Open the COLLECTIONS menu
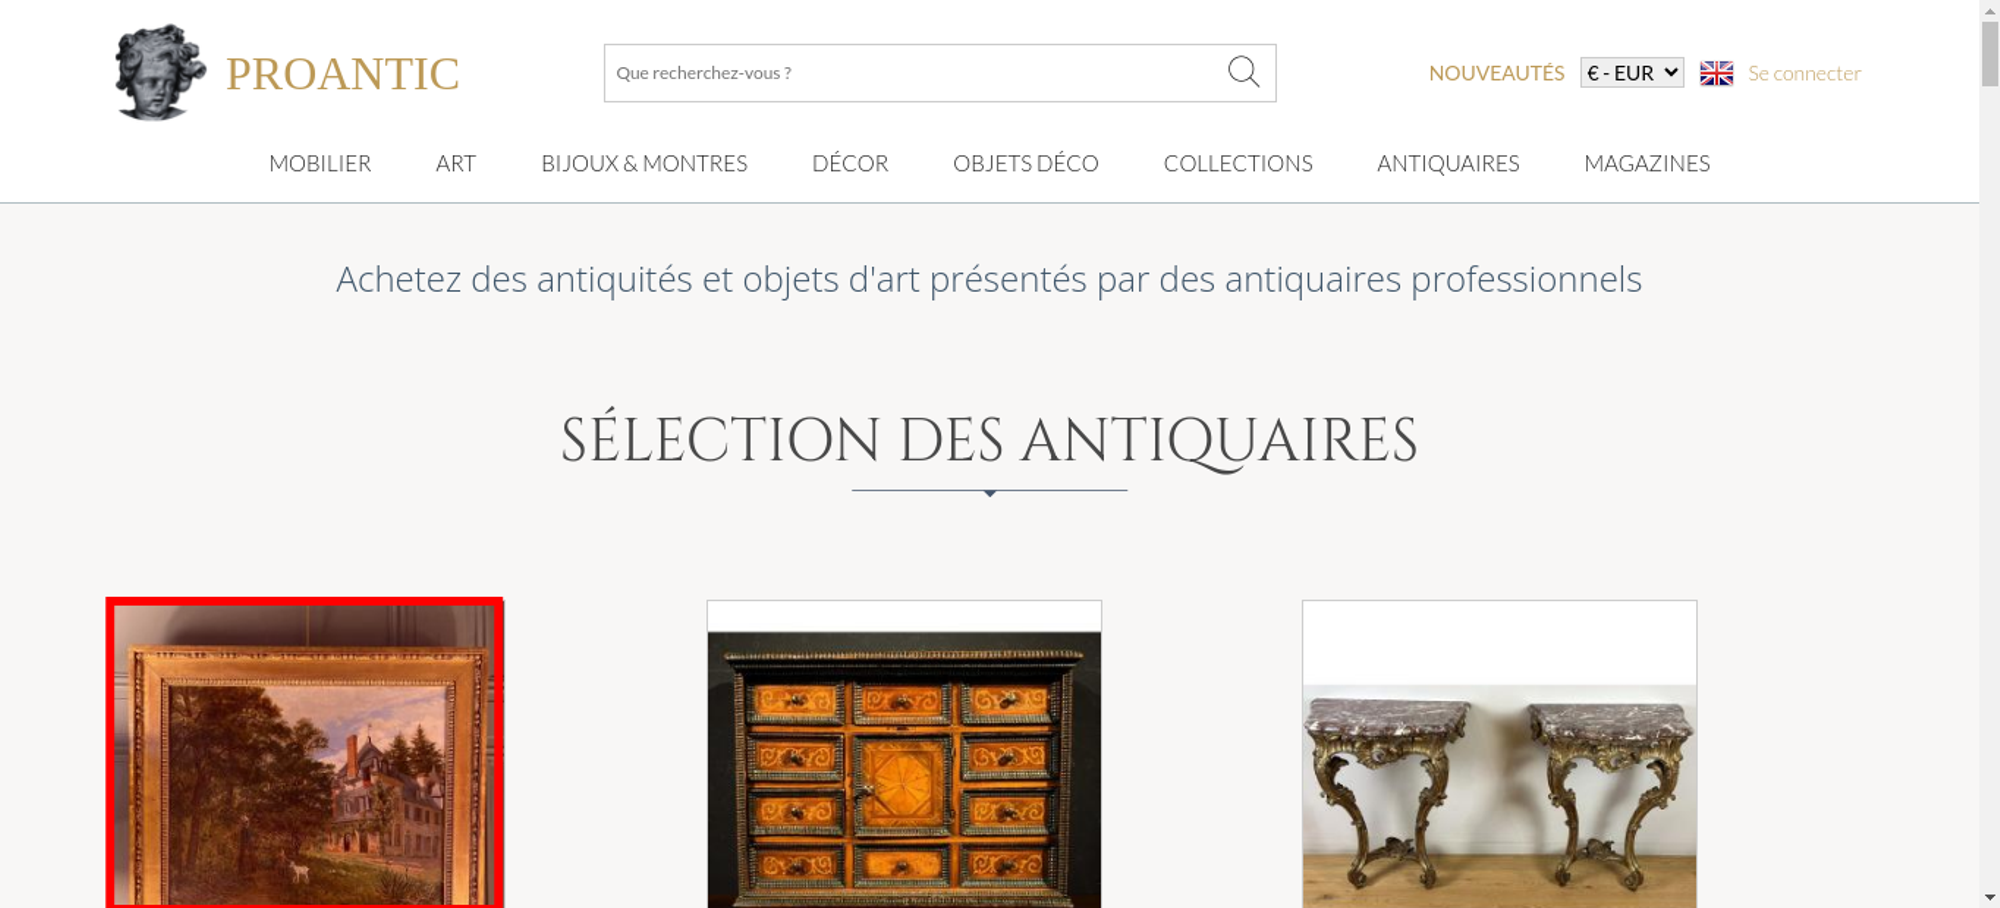2000x908 pixels. point(1238,163)
